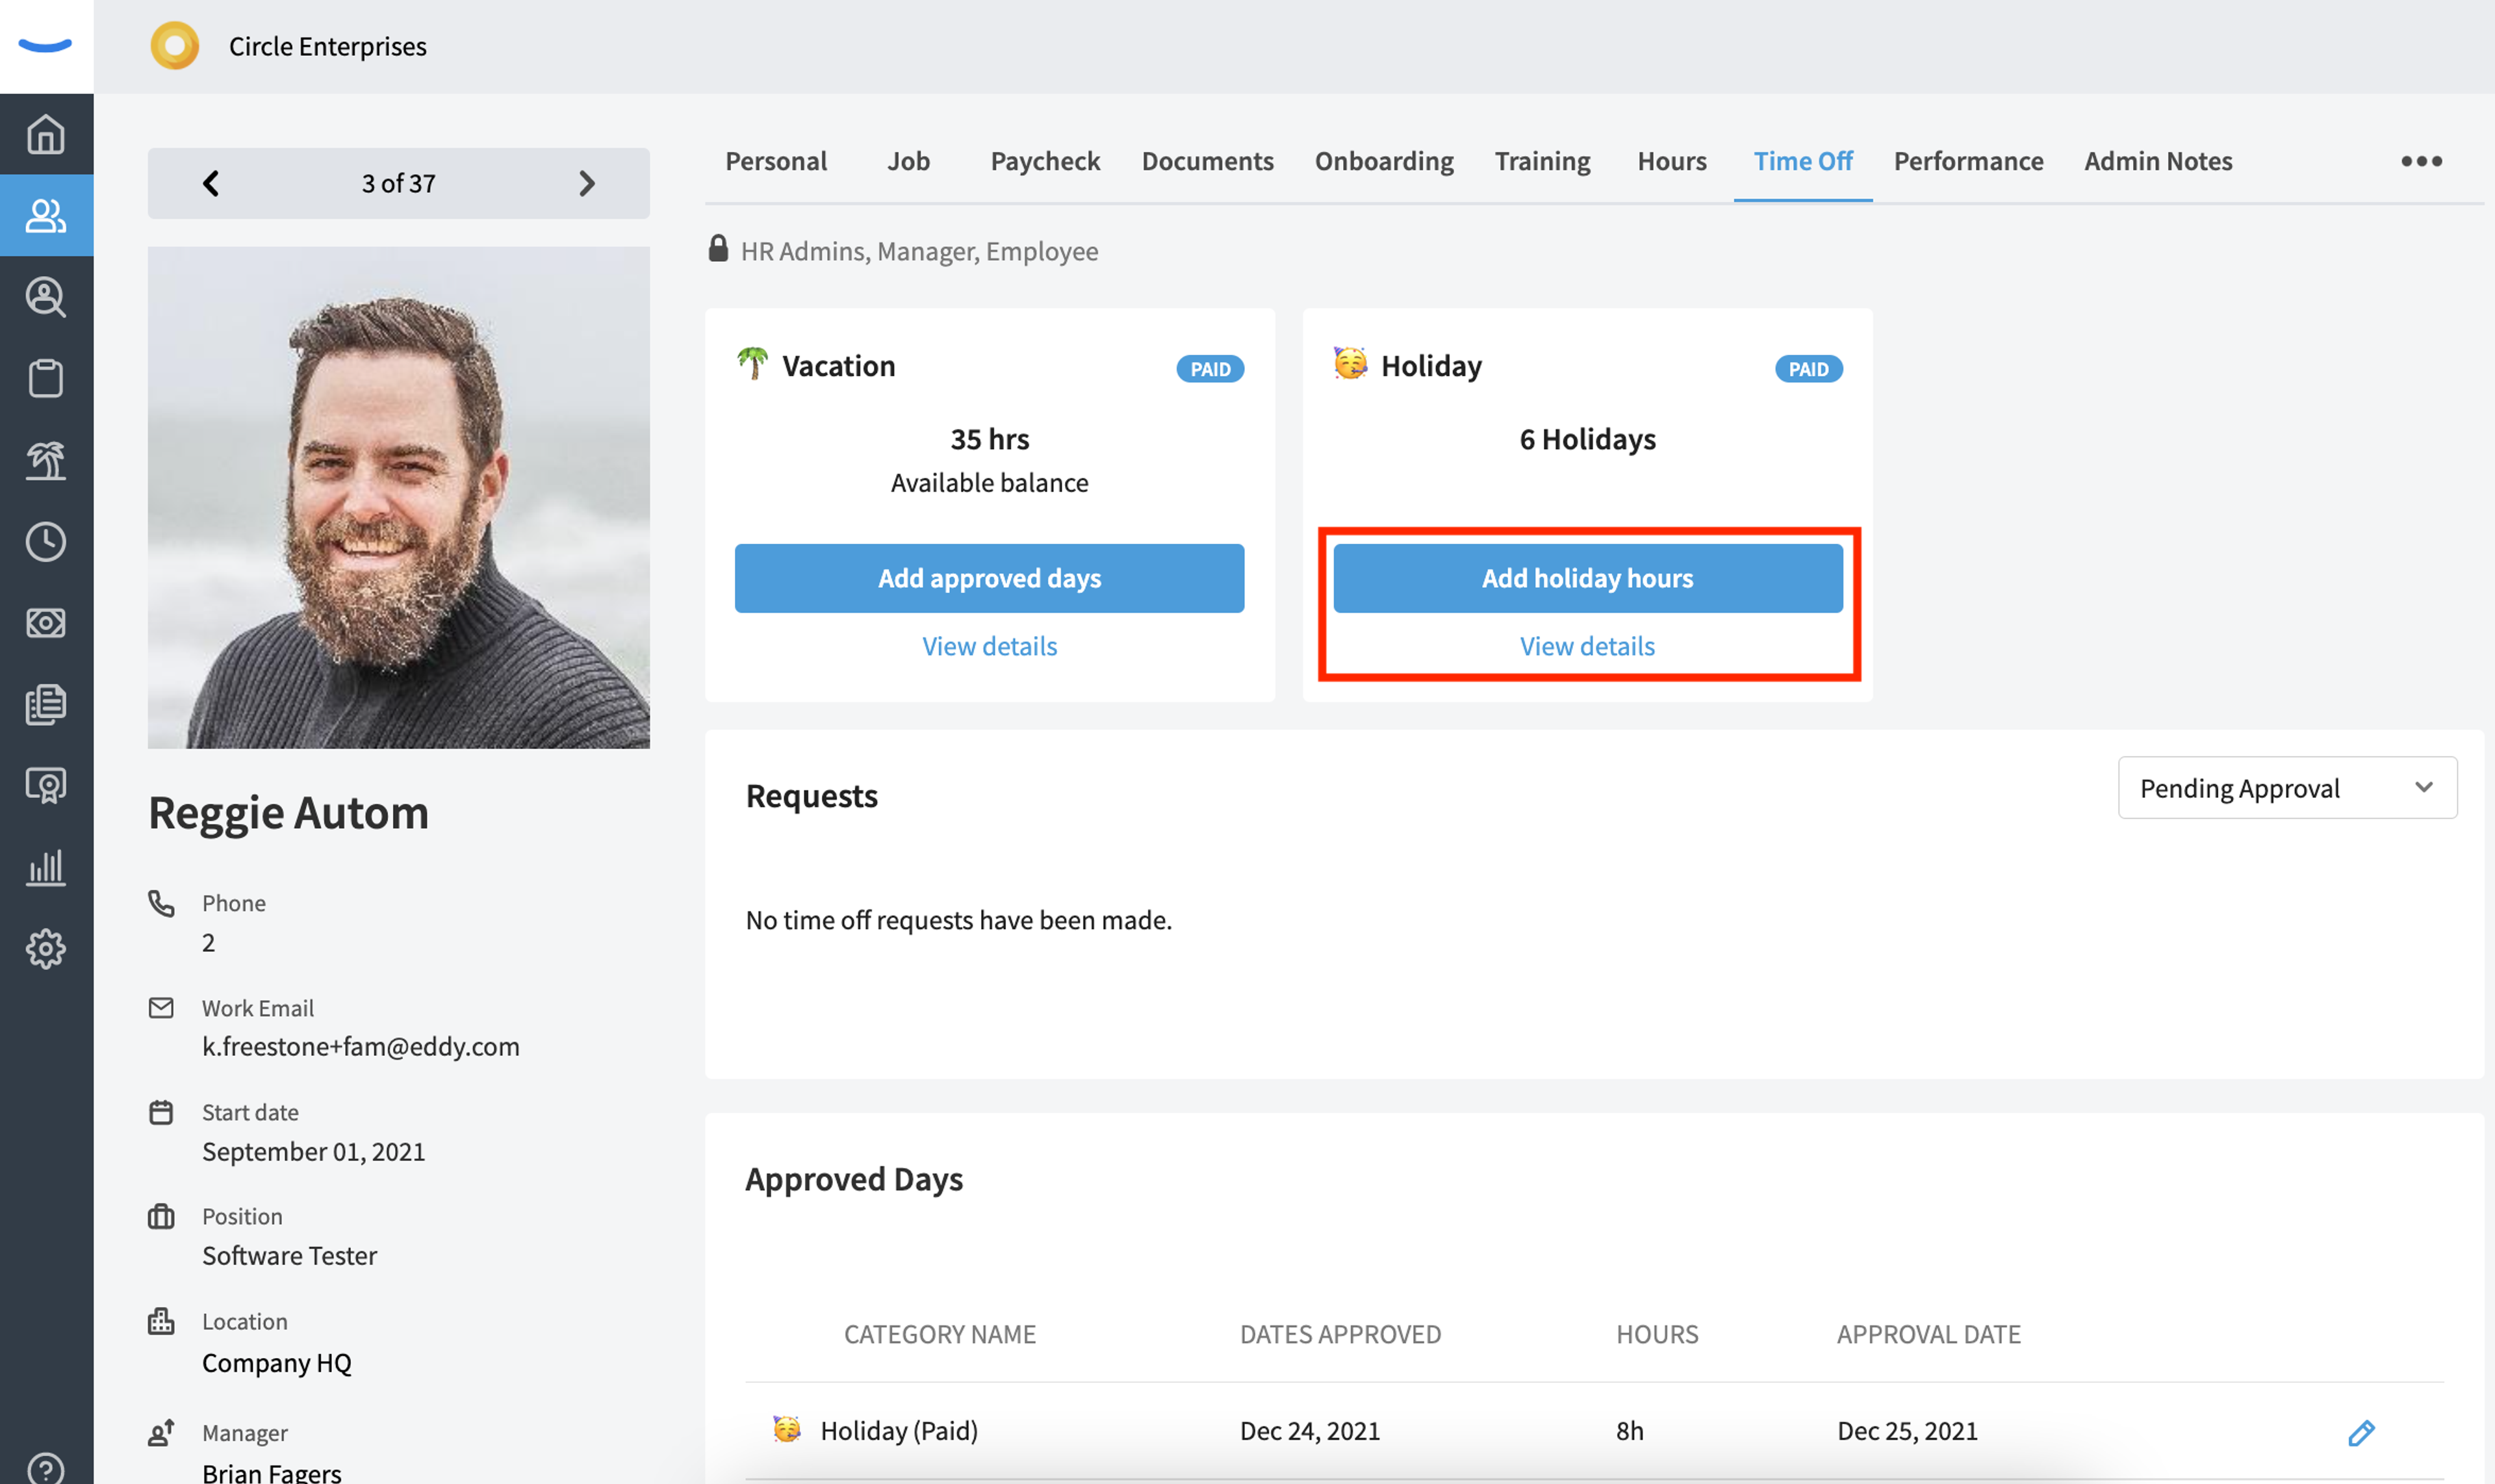This screenshot has width=2495, height=1484.
Task: Open the clock time tracking sidebar icon
Action: click(46, 541)
